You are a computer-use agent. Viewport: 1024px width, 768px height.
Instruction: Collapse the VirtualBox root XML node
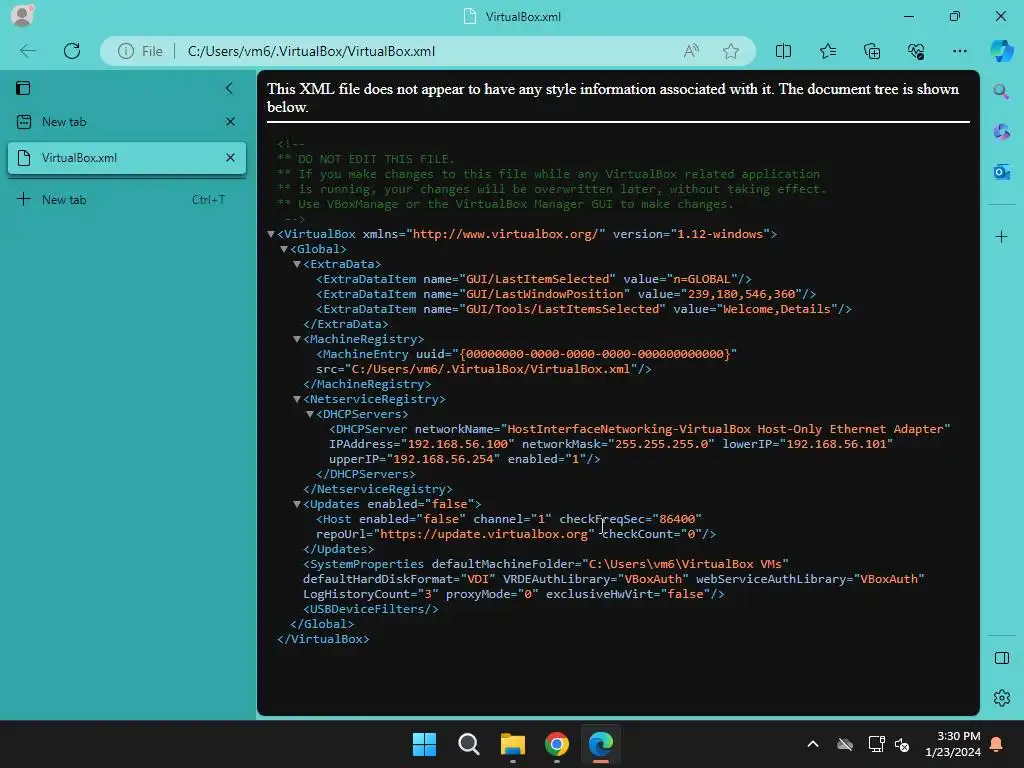[x=271, y=234]
